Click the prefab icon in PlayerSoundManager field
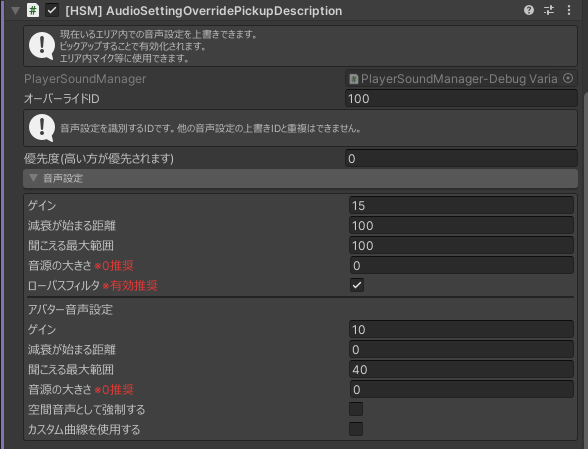Screen dimensions: 588x449 (x=353, y=79)
